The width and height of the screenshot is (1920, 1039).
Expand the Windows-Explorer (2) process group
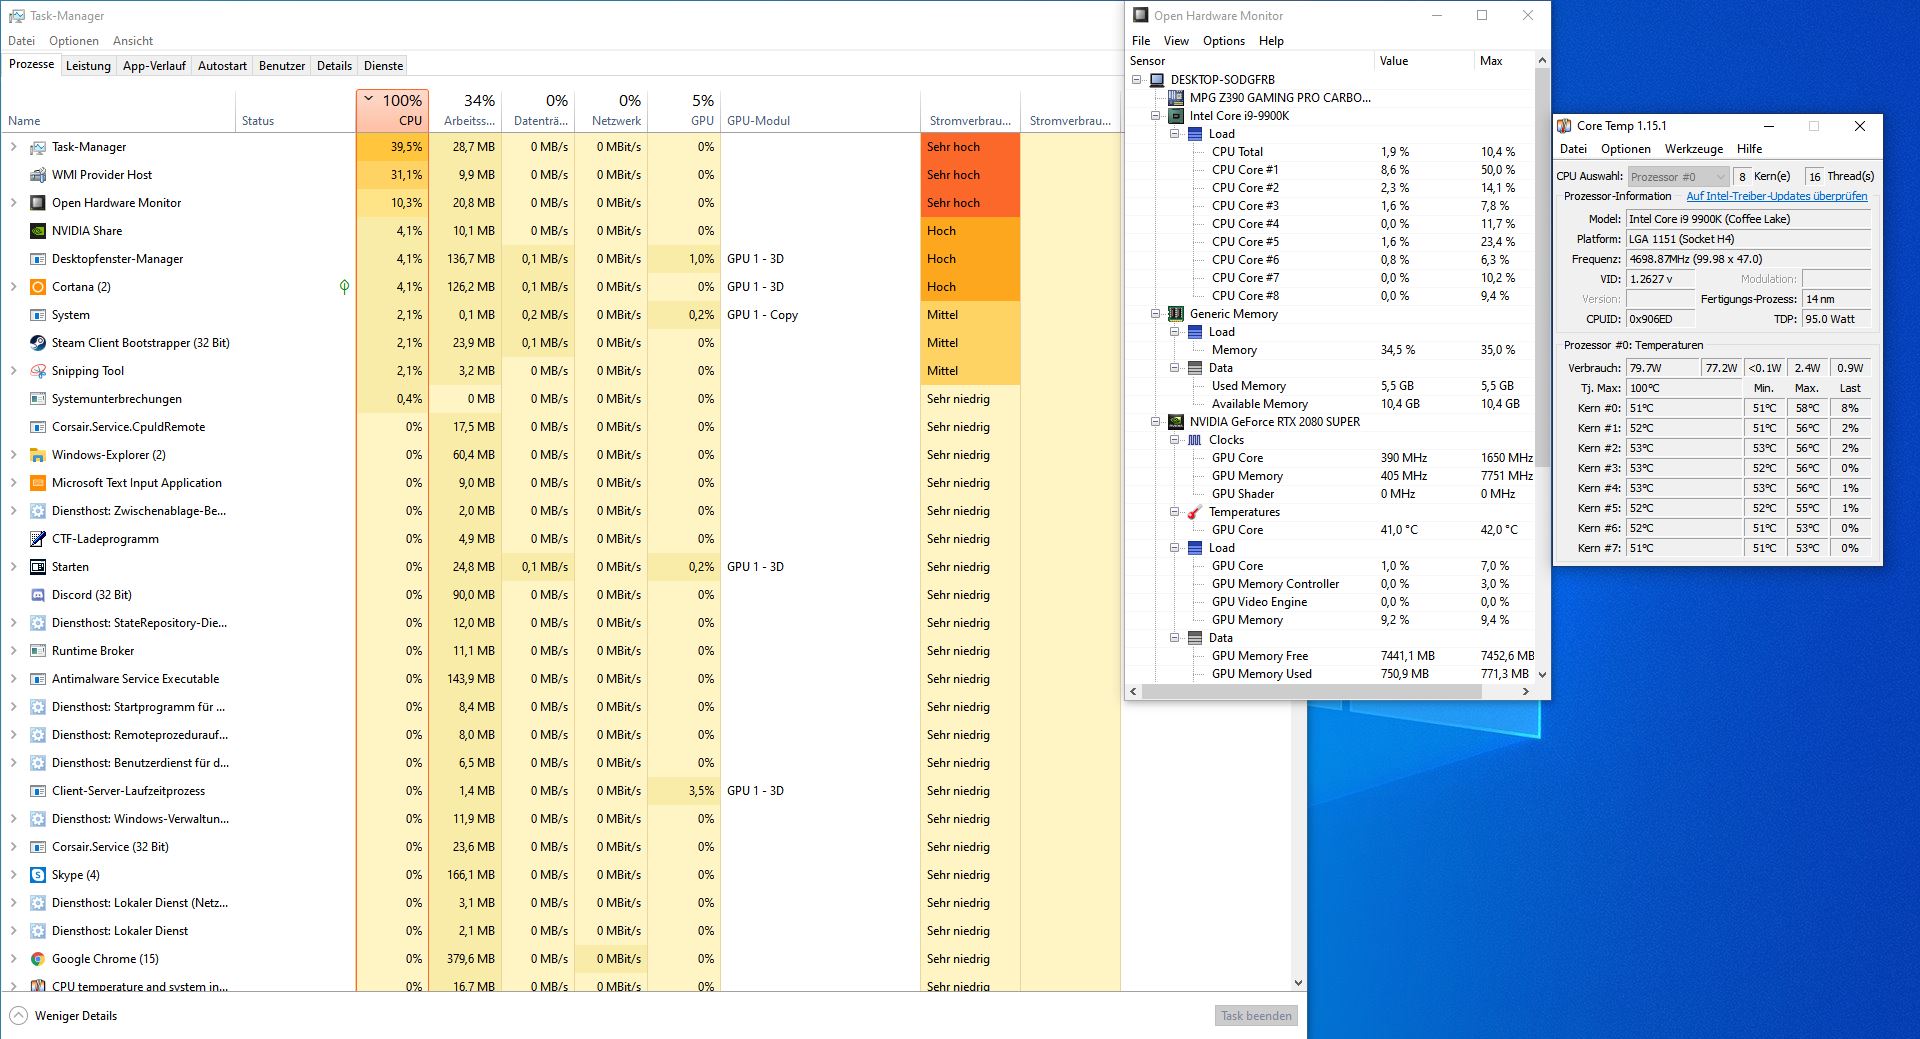13,455
